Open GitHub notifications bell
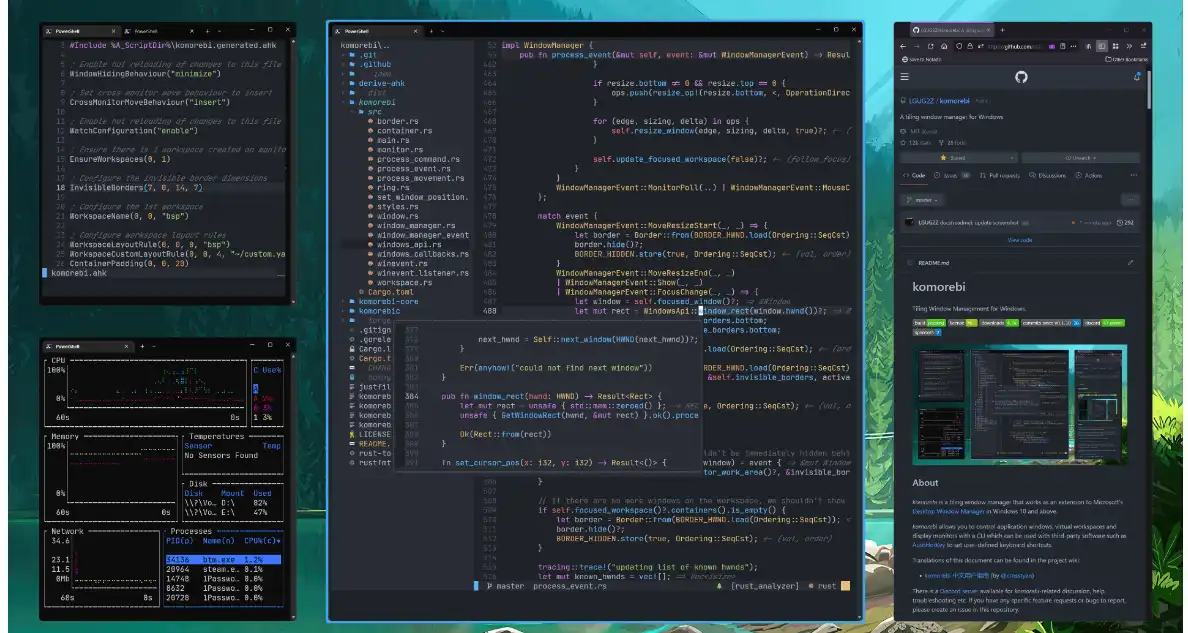 pos(1137,77)
